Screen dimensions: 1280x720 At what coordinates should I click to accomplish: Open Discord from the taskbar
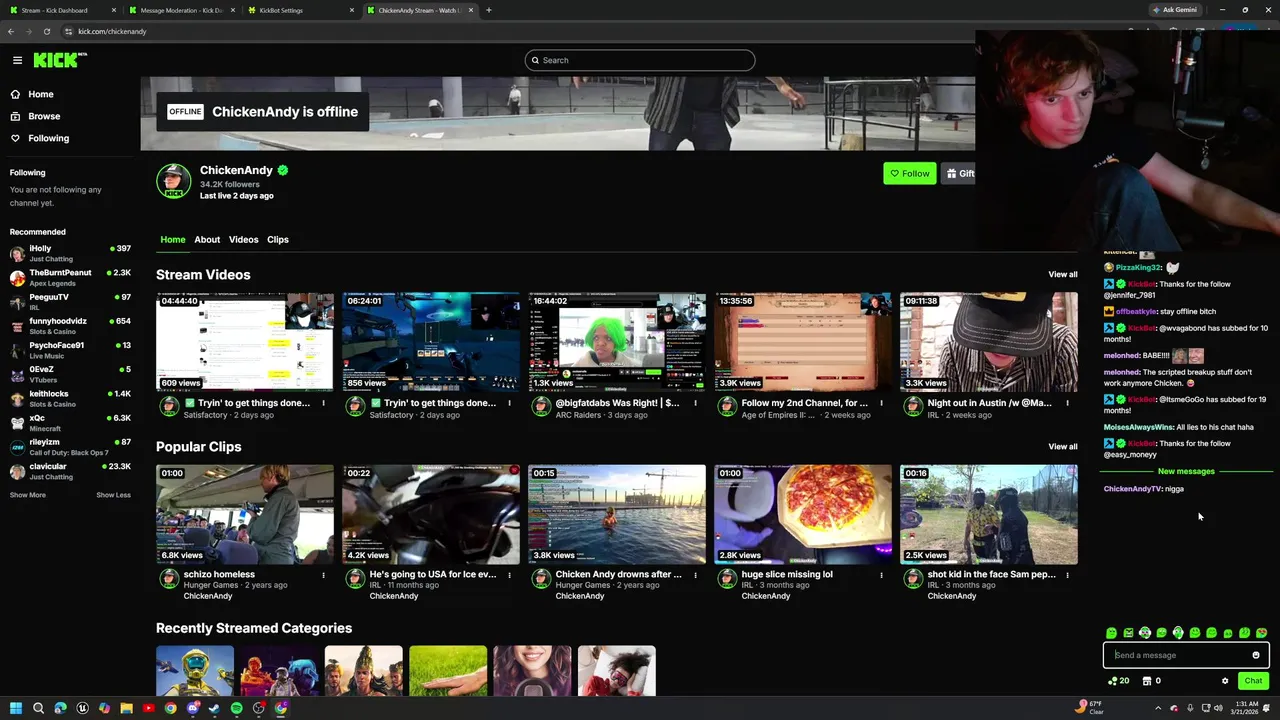click(x=192, y=708)
